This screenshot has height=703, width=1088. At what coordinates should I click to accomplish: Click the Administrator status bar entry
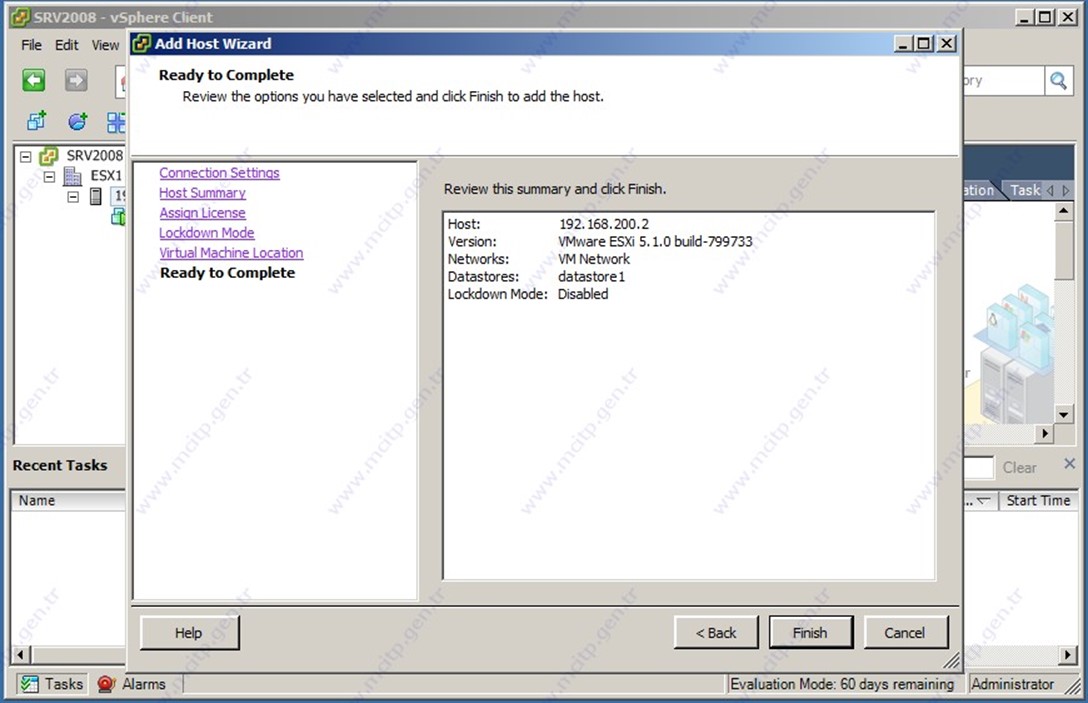[x=1012, y=684]
